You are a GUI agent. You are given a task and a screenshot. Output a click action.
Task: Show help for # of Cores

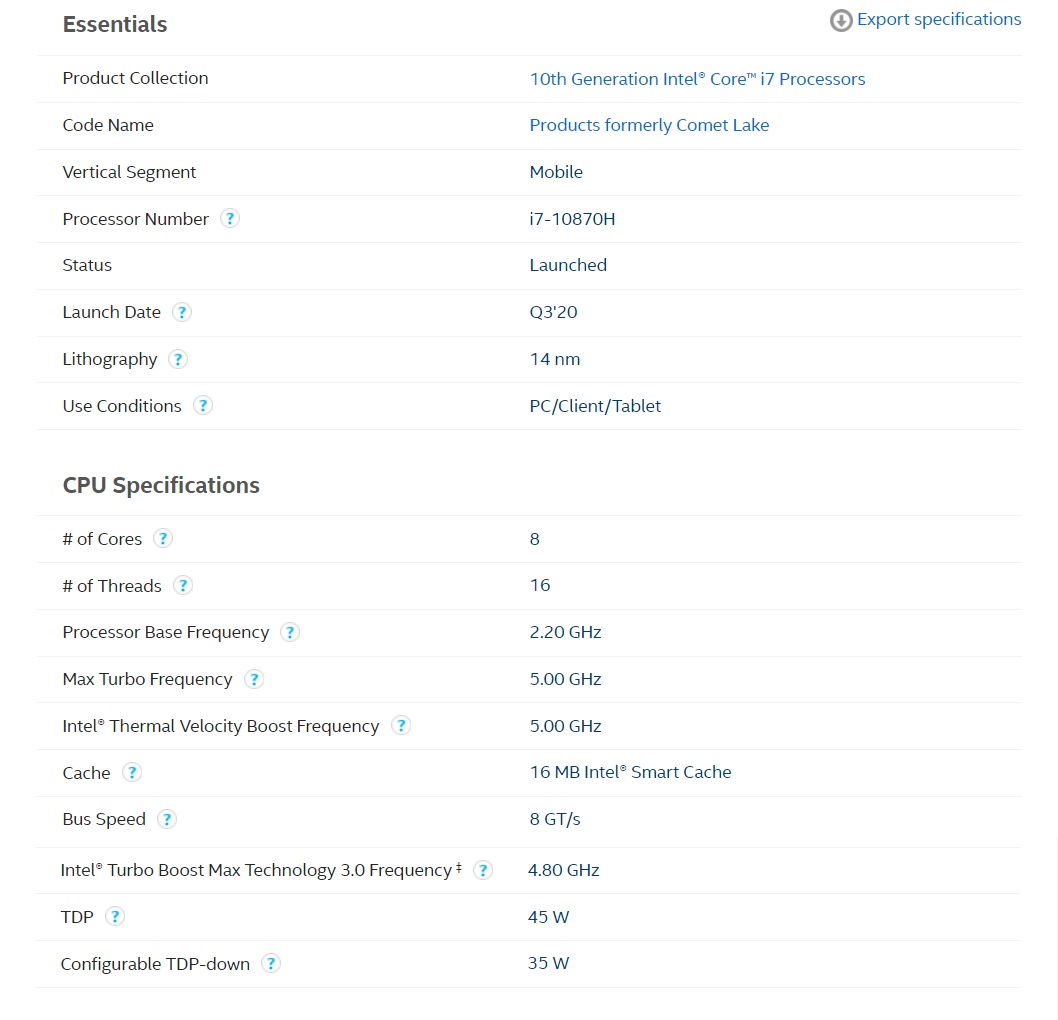pyautogui.click(x=163, y=539)
